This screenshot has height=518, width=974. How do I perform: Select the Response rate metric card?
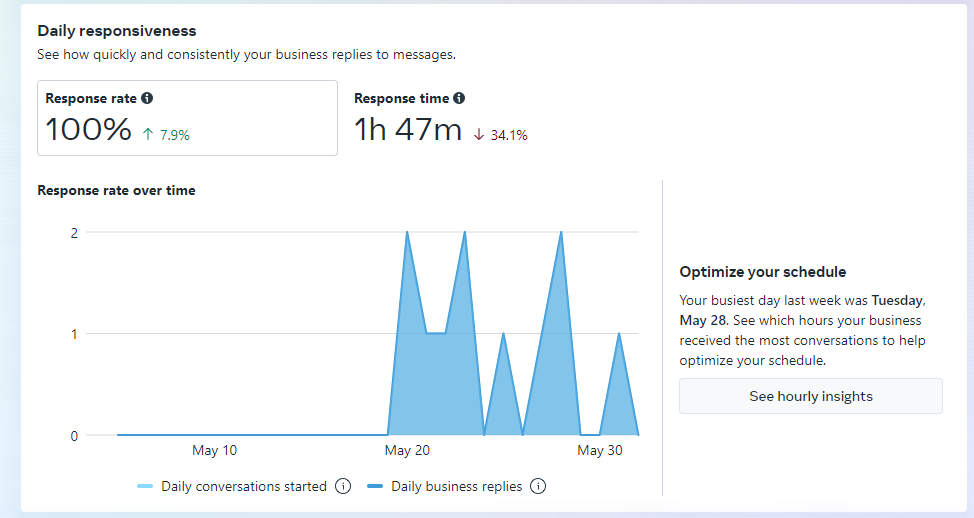click(187, 118)
